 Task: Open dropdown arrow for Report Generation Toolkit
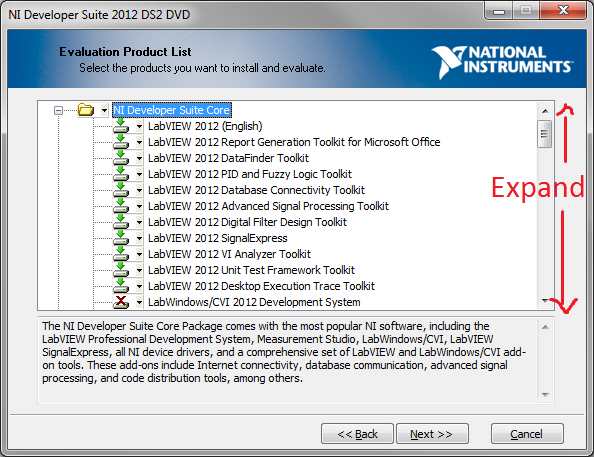click(139, 142)
